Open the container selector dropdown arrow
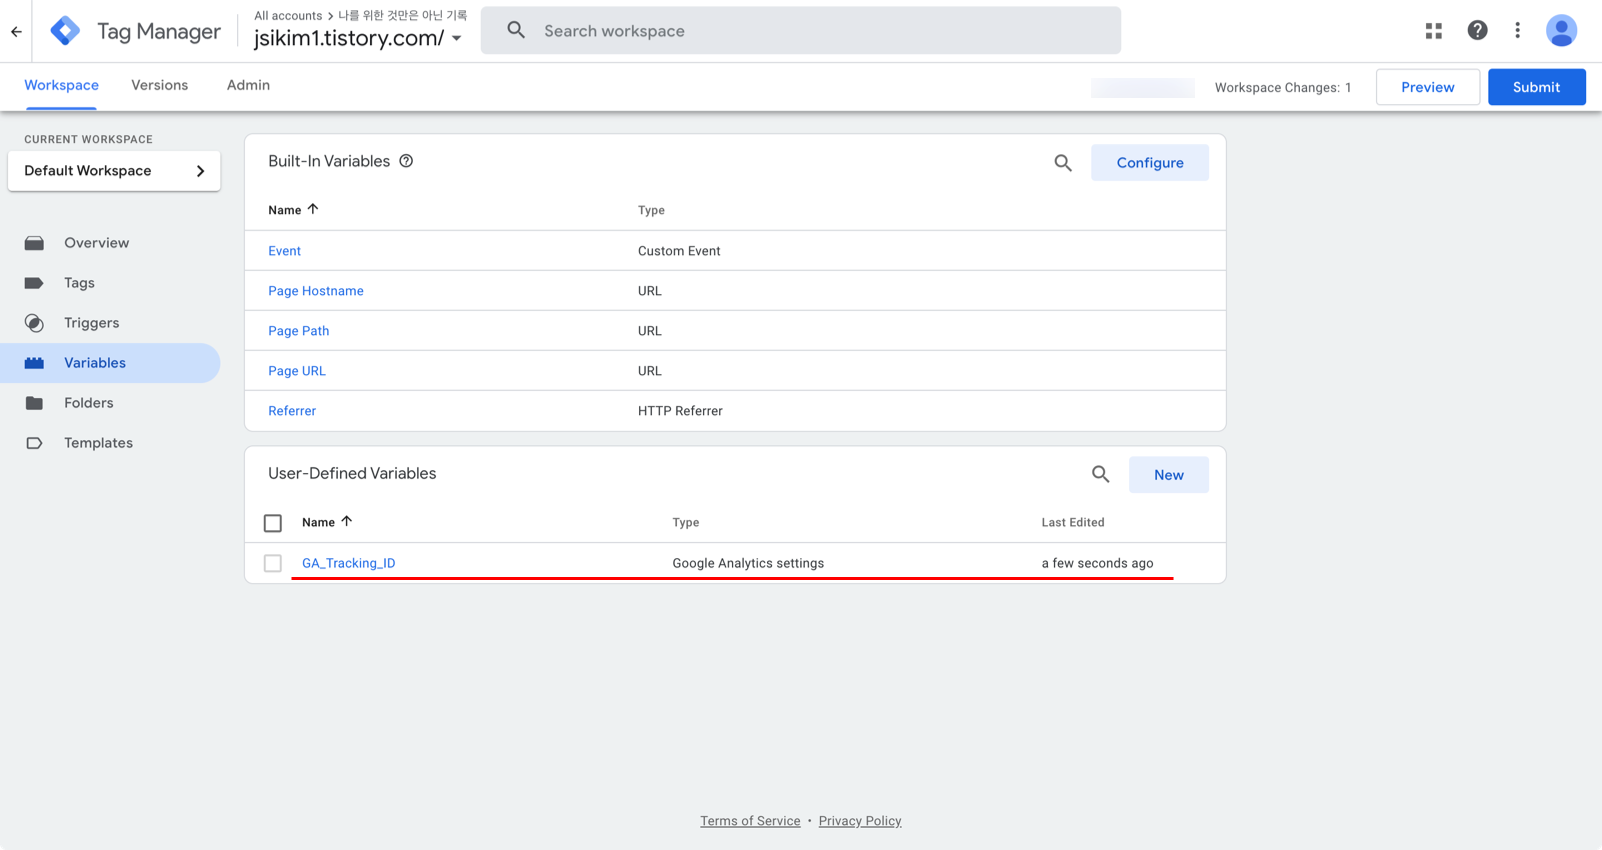This screenshot has width=1602, height=850. pos(457,39)
